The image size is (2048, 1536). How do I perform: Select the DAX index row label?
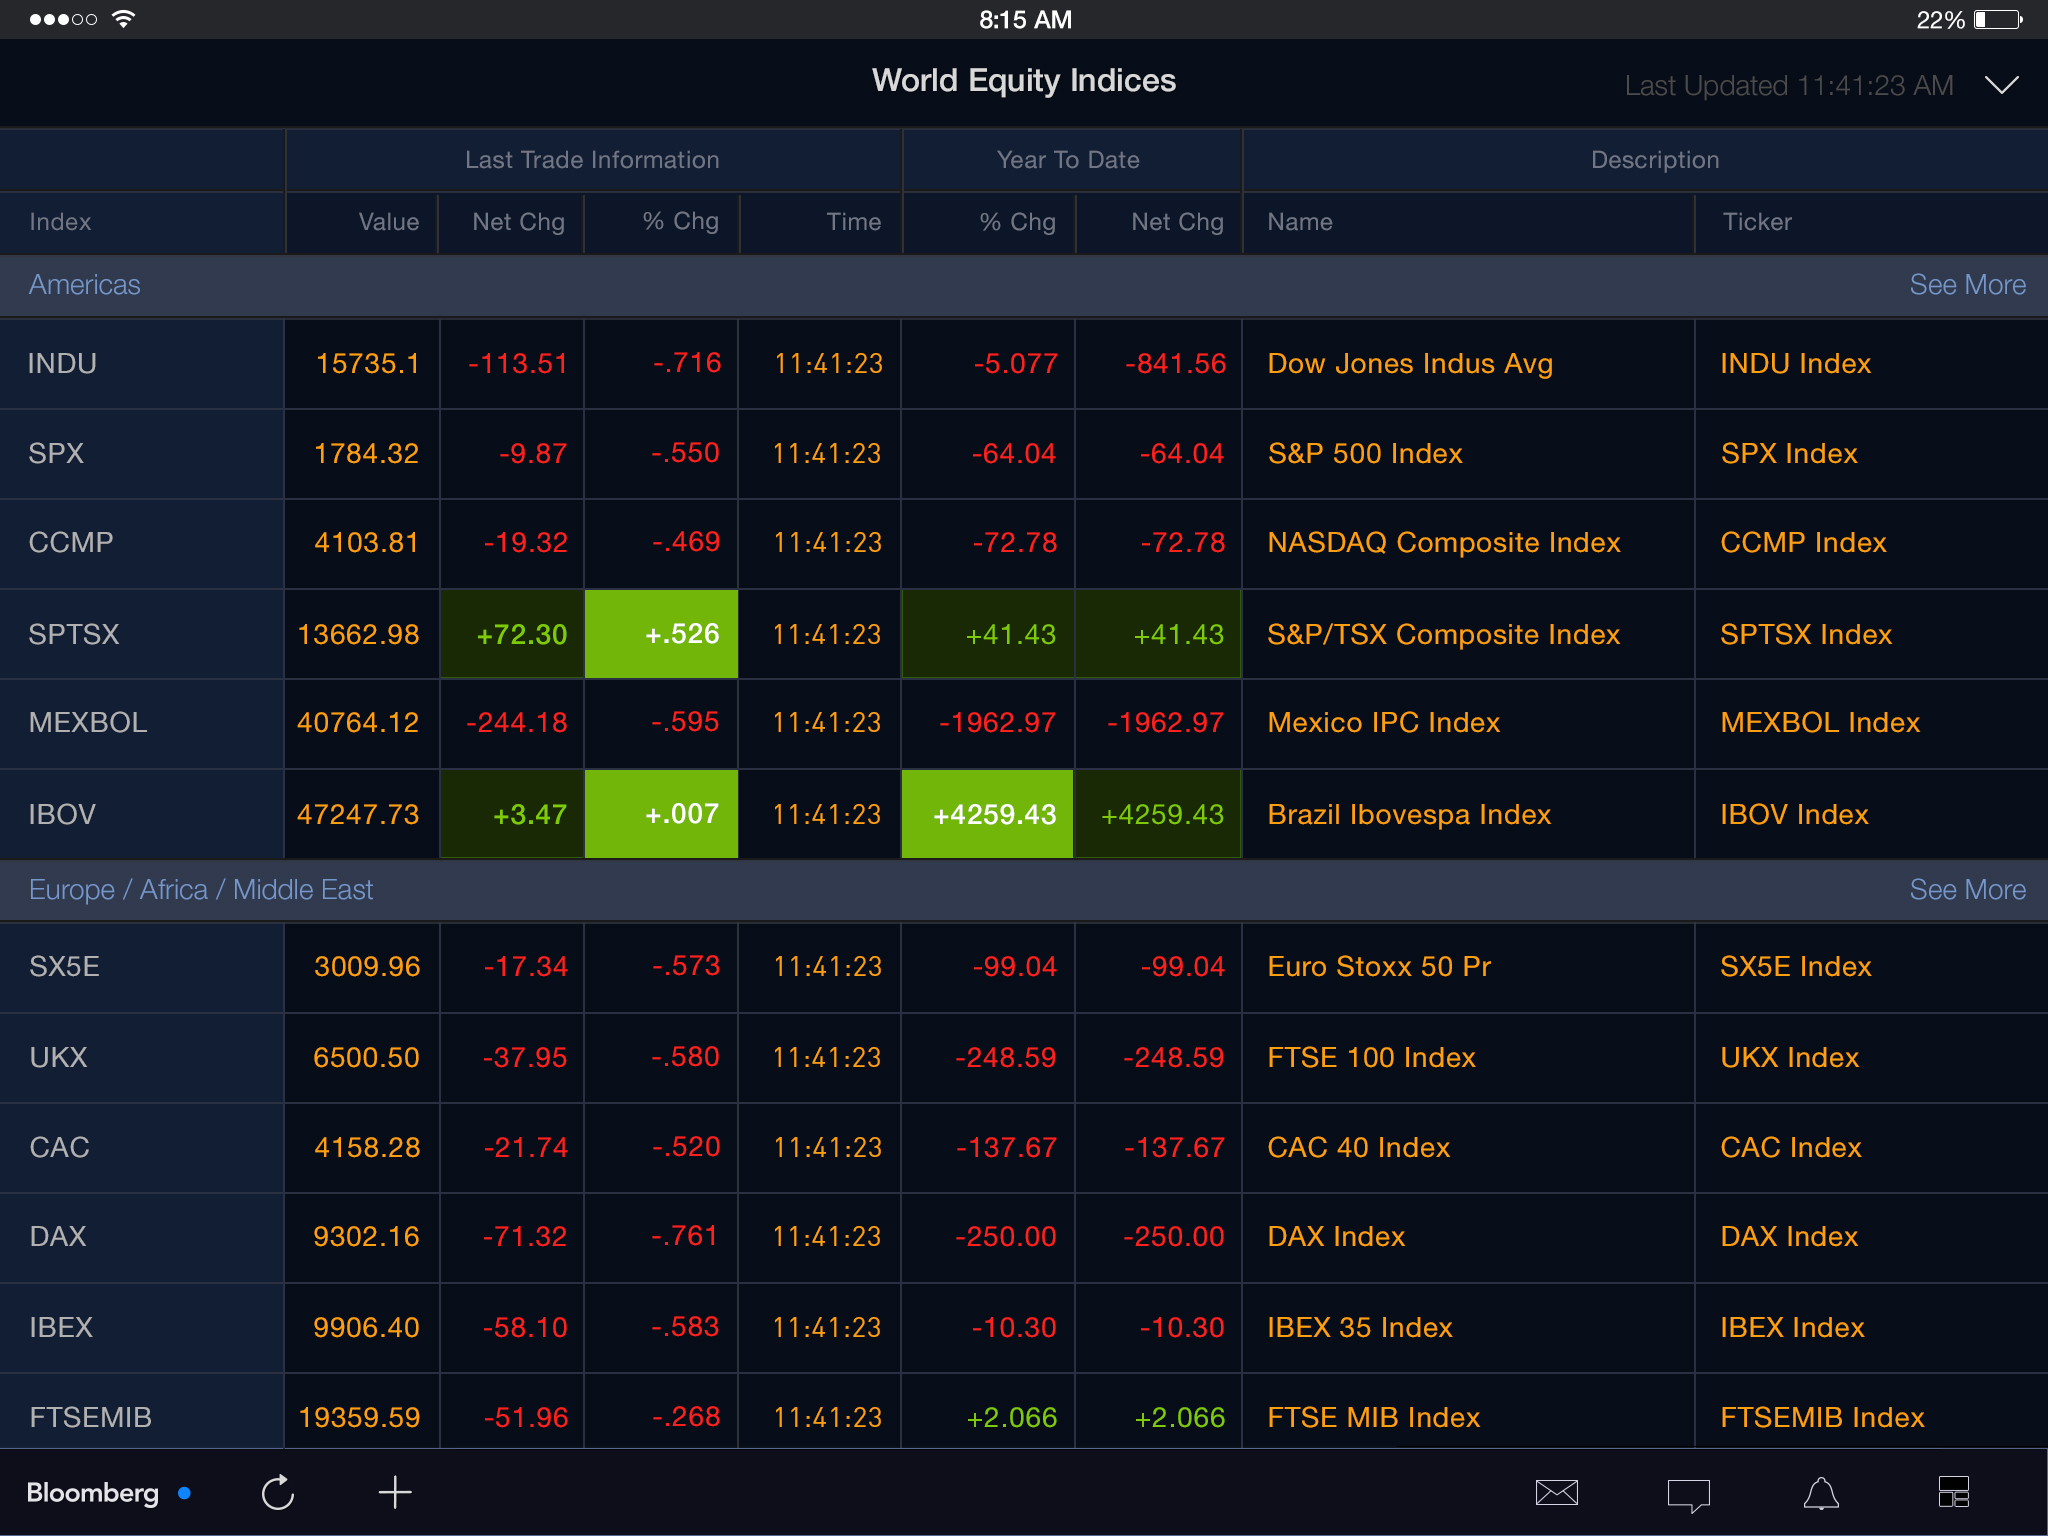pos(58,1237)
